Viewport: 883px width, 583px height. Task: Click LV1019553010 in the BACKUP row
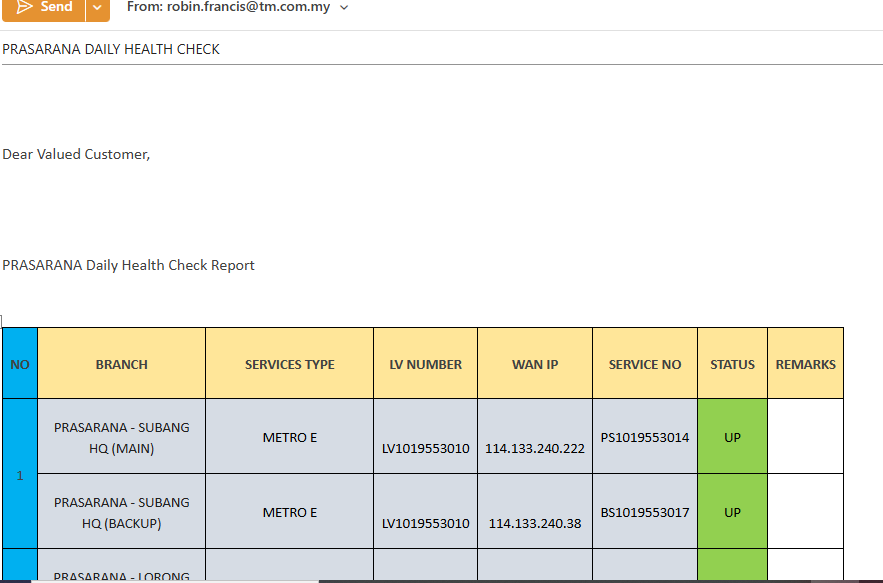(426, 523)
